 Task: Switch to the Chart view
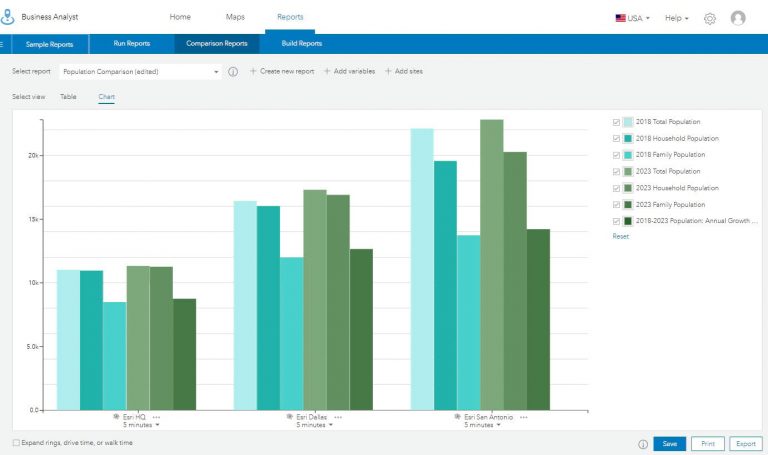[x=106, y=97]
